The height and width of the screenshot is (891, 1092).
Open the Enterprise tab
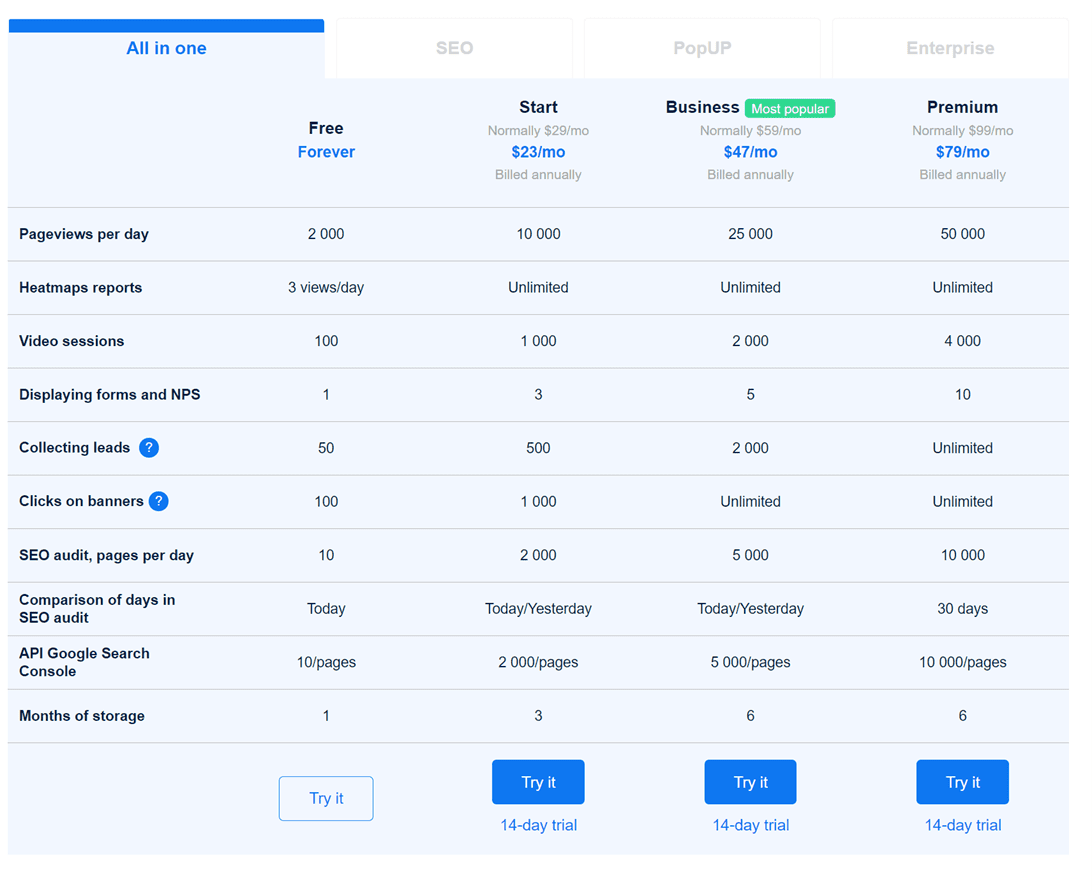pyautogui.click(x=949, y=48)
